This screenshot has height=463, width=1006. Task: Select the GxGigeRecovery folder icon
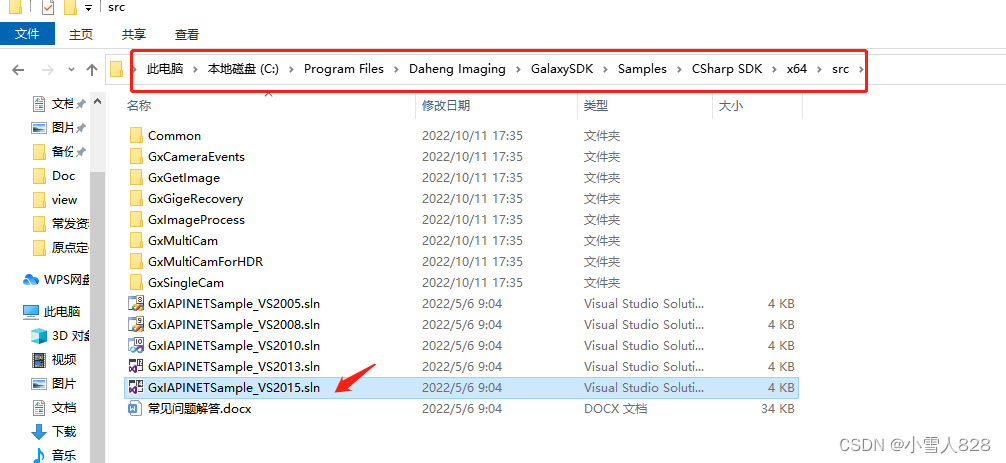click(x=136, y=199)
